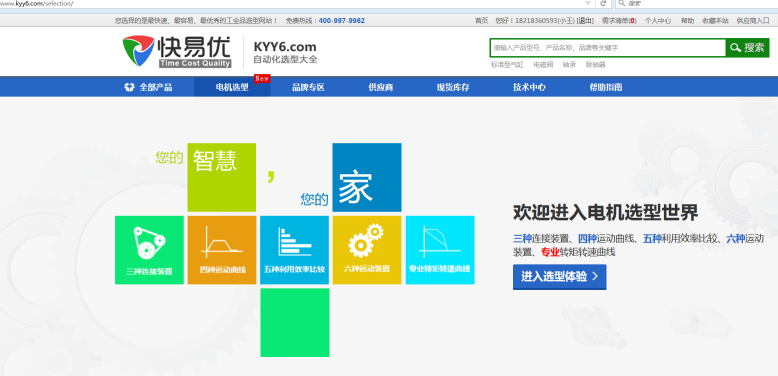Open the 电机选型 navigation tab

[232, 87]
